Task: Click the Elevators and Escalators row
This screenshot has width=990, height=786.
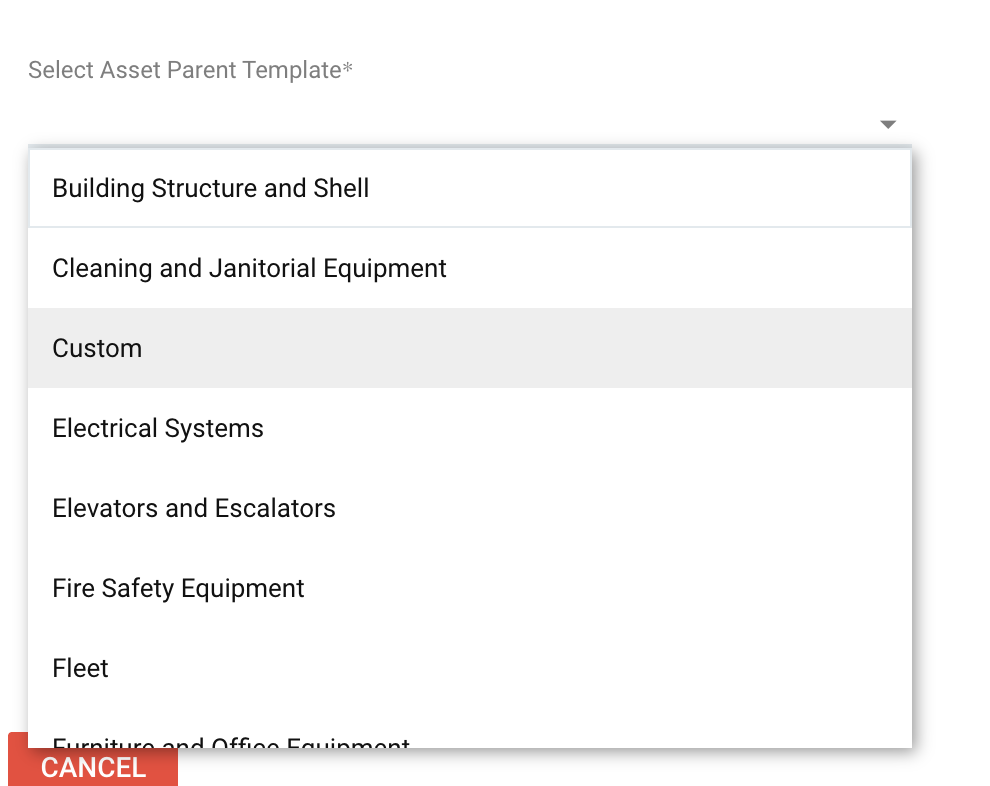Action: click(469, 508)
